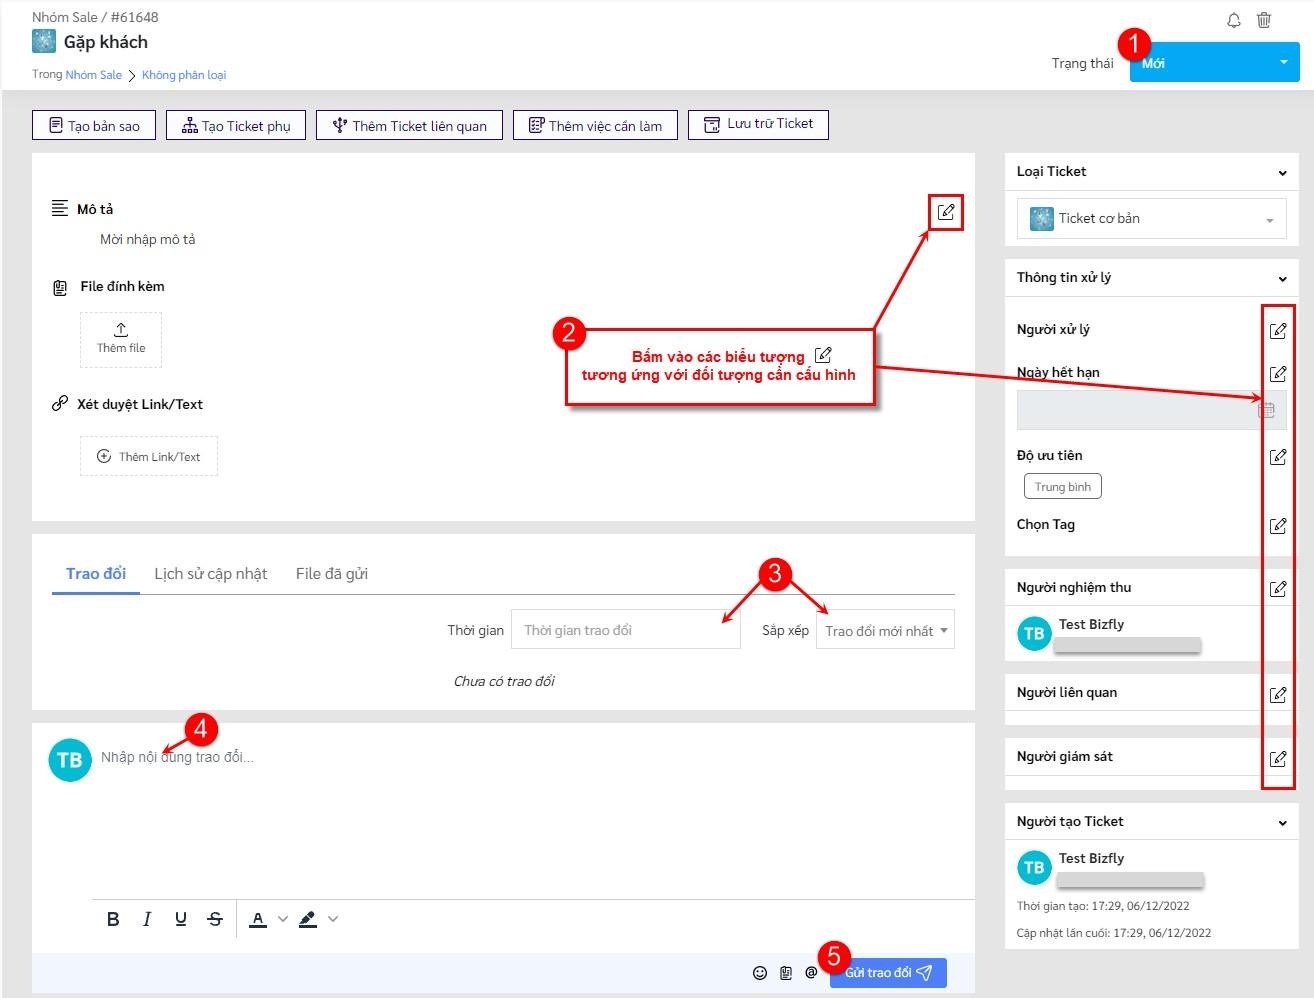Viewport: 1314px width, 998px height.
Task: Open the emoji picker icon
Action: coord(760,973)
